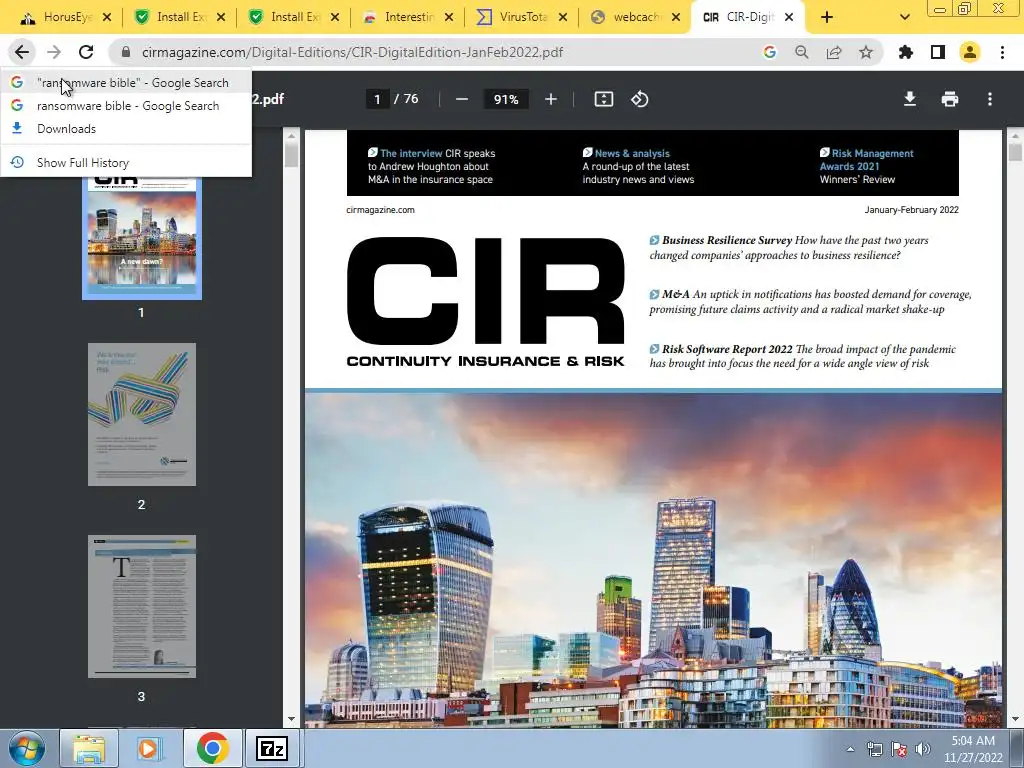1024x768 pixels.
Task: Click 'News & analysis' heading
Action: click(632, 153)
